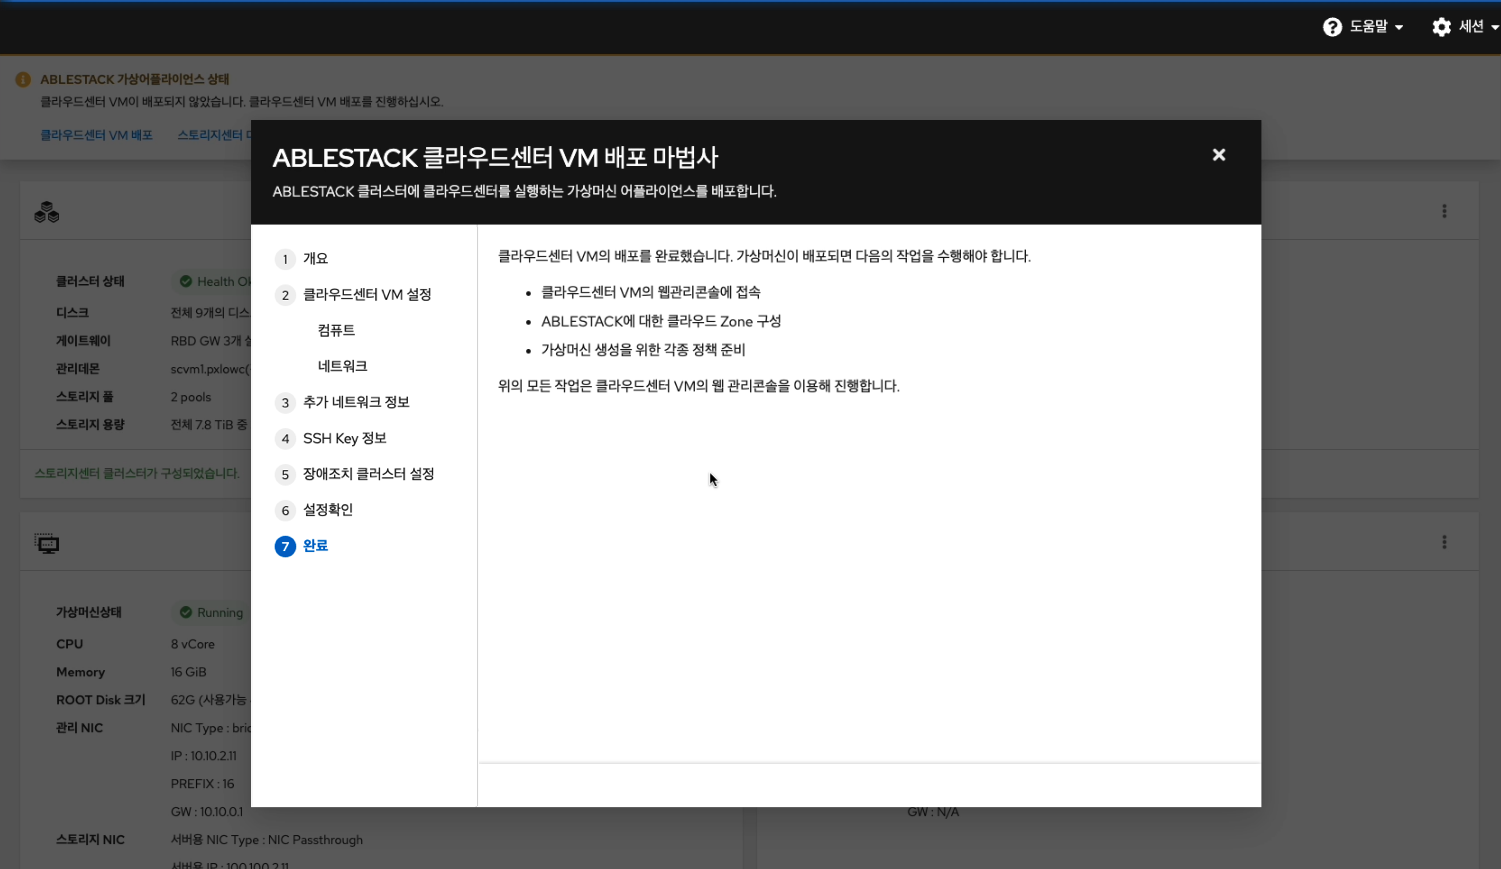This screenshot has height=869, width=1501.
Task: Select the 네트워크 sub-step
Action: point(342,367)
